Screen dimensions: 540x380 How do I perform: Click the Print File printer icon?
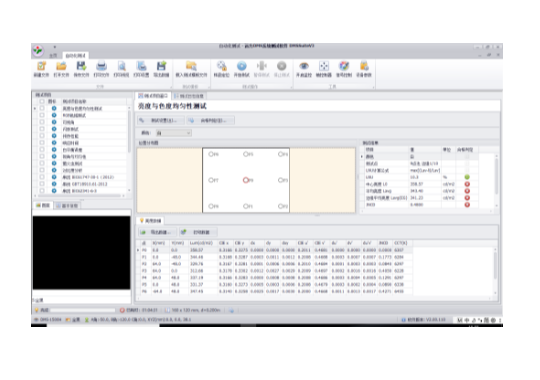tap(101, 66)
